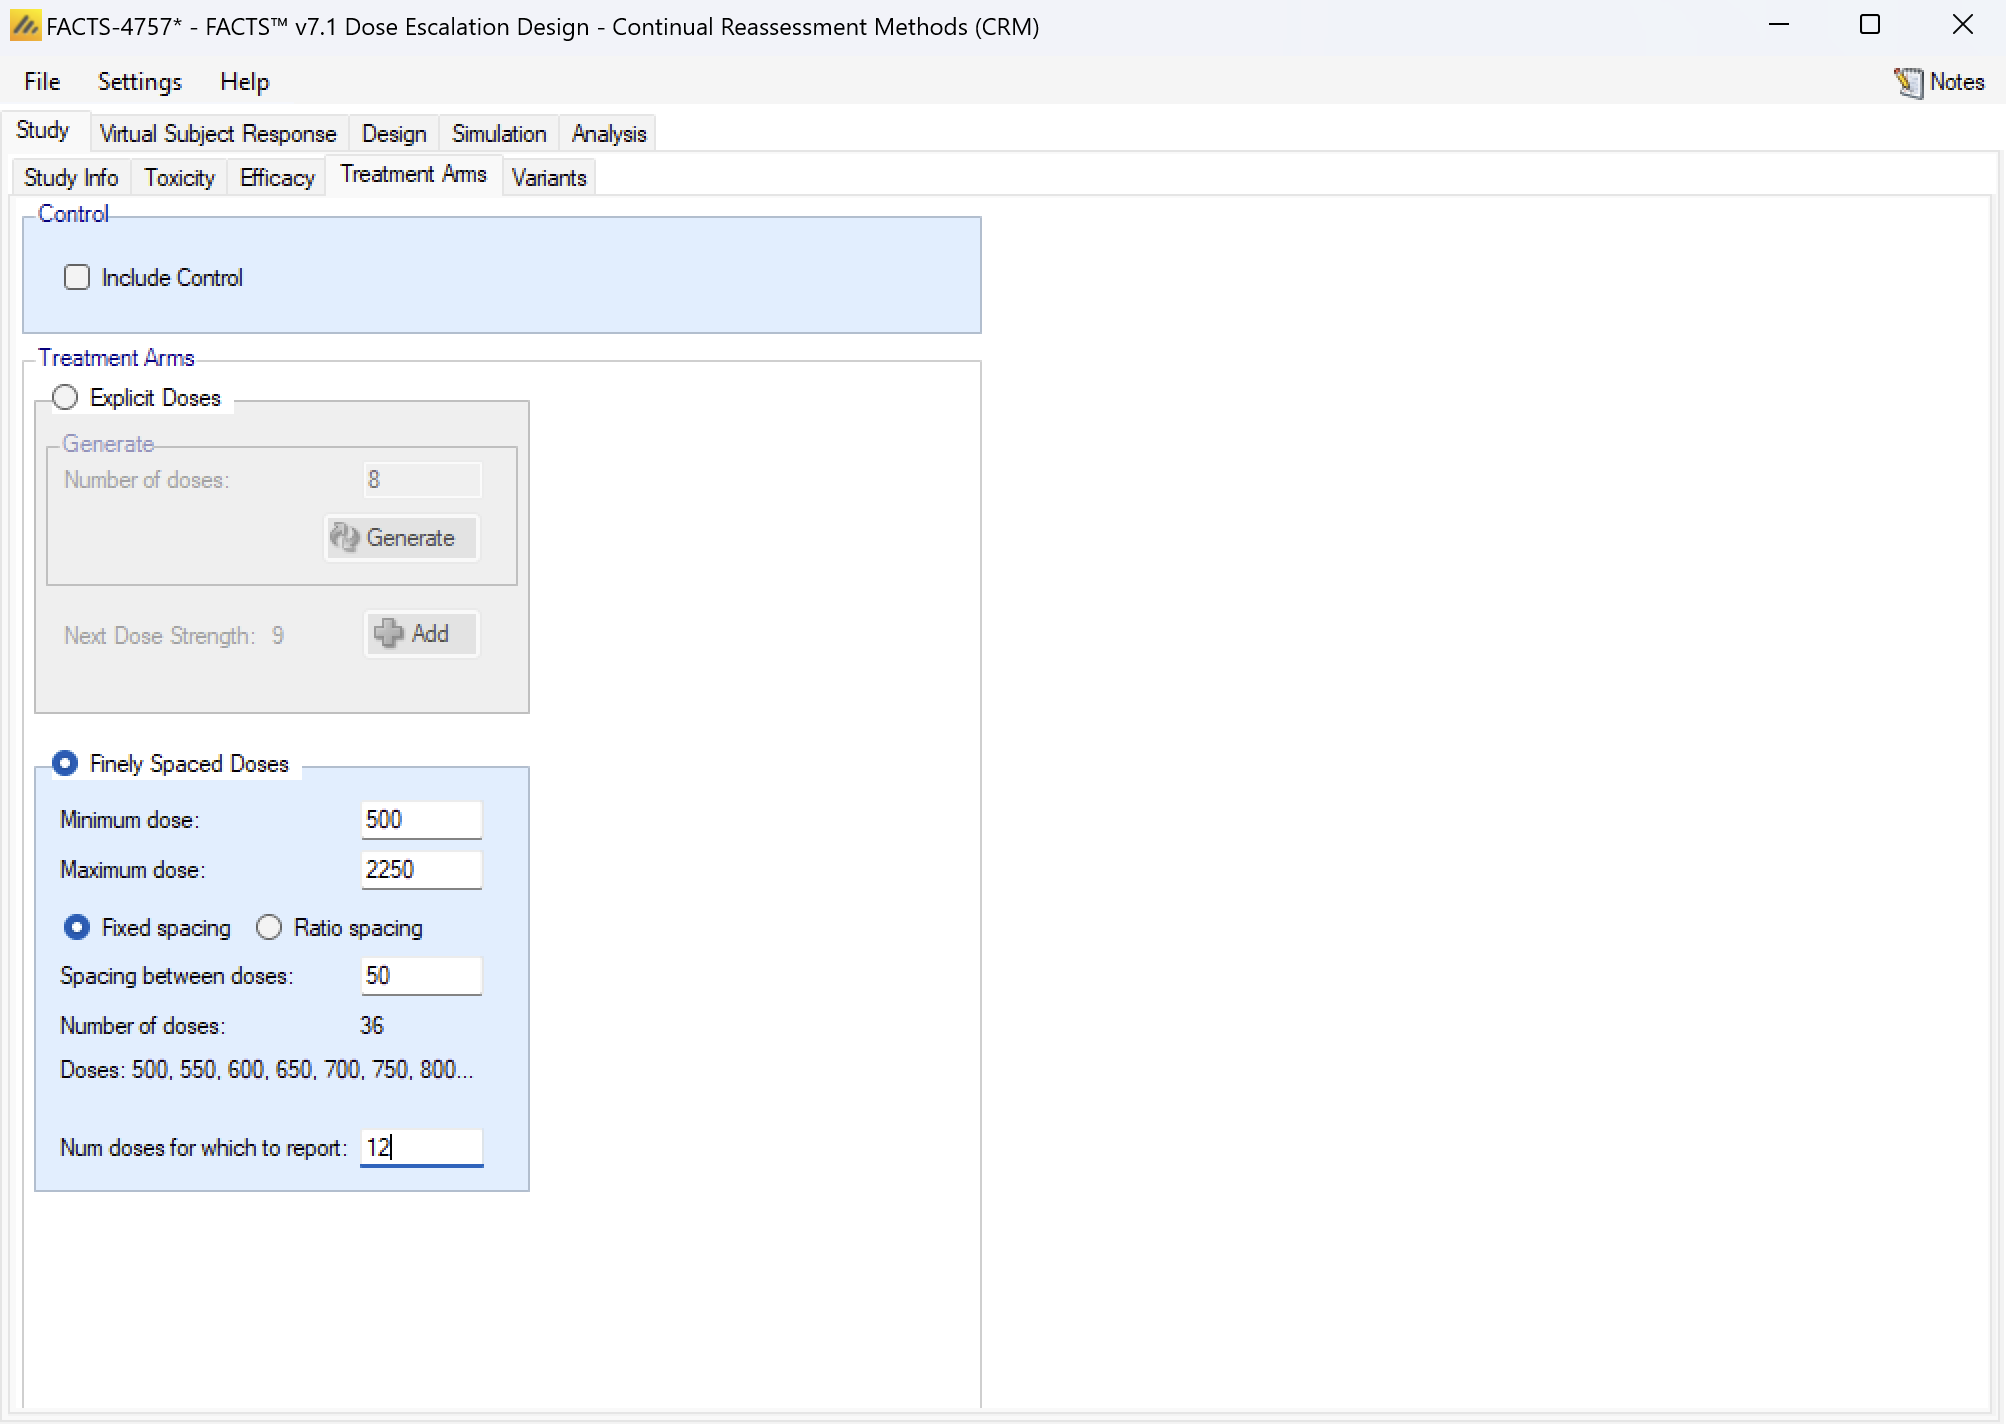Click the Maximum dose input field
Screen dimensions: 2006x1426
click(420, 870)
